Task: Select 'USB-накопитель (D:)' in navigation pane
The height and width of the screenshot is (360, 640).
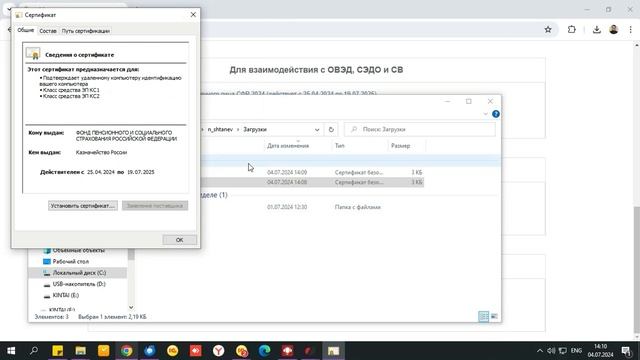Action: pos(79,284)
